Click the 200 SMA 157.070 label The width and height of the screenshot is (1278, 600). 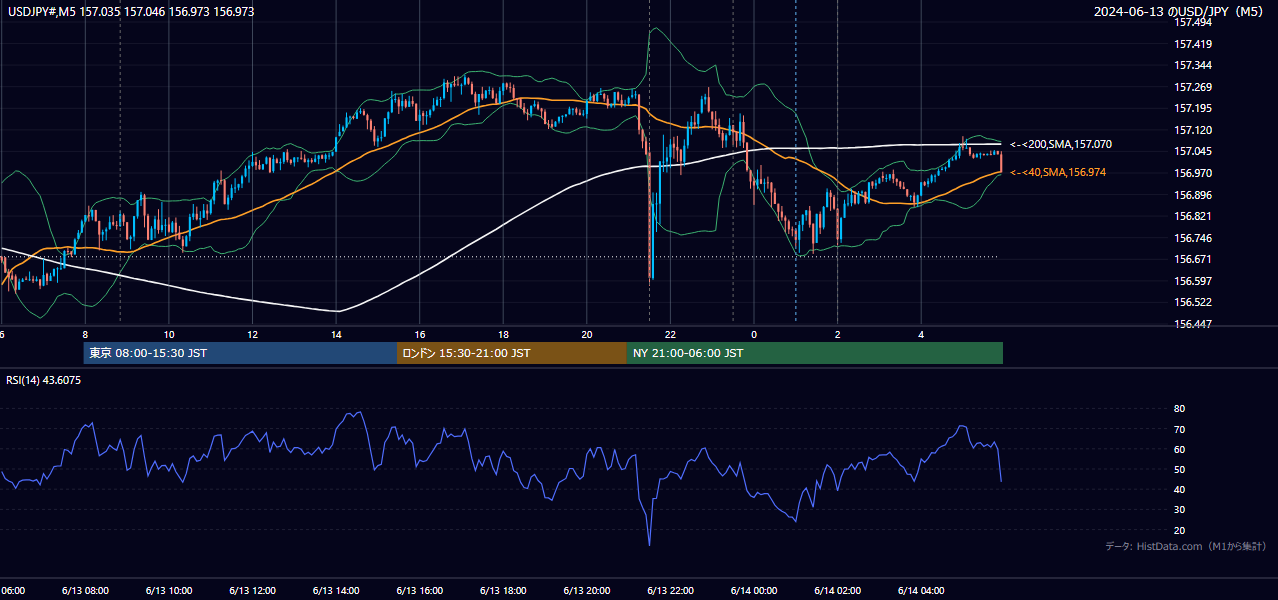click(x=1061, y=145)
